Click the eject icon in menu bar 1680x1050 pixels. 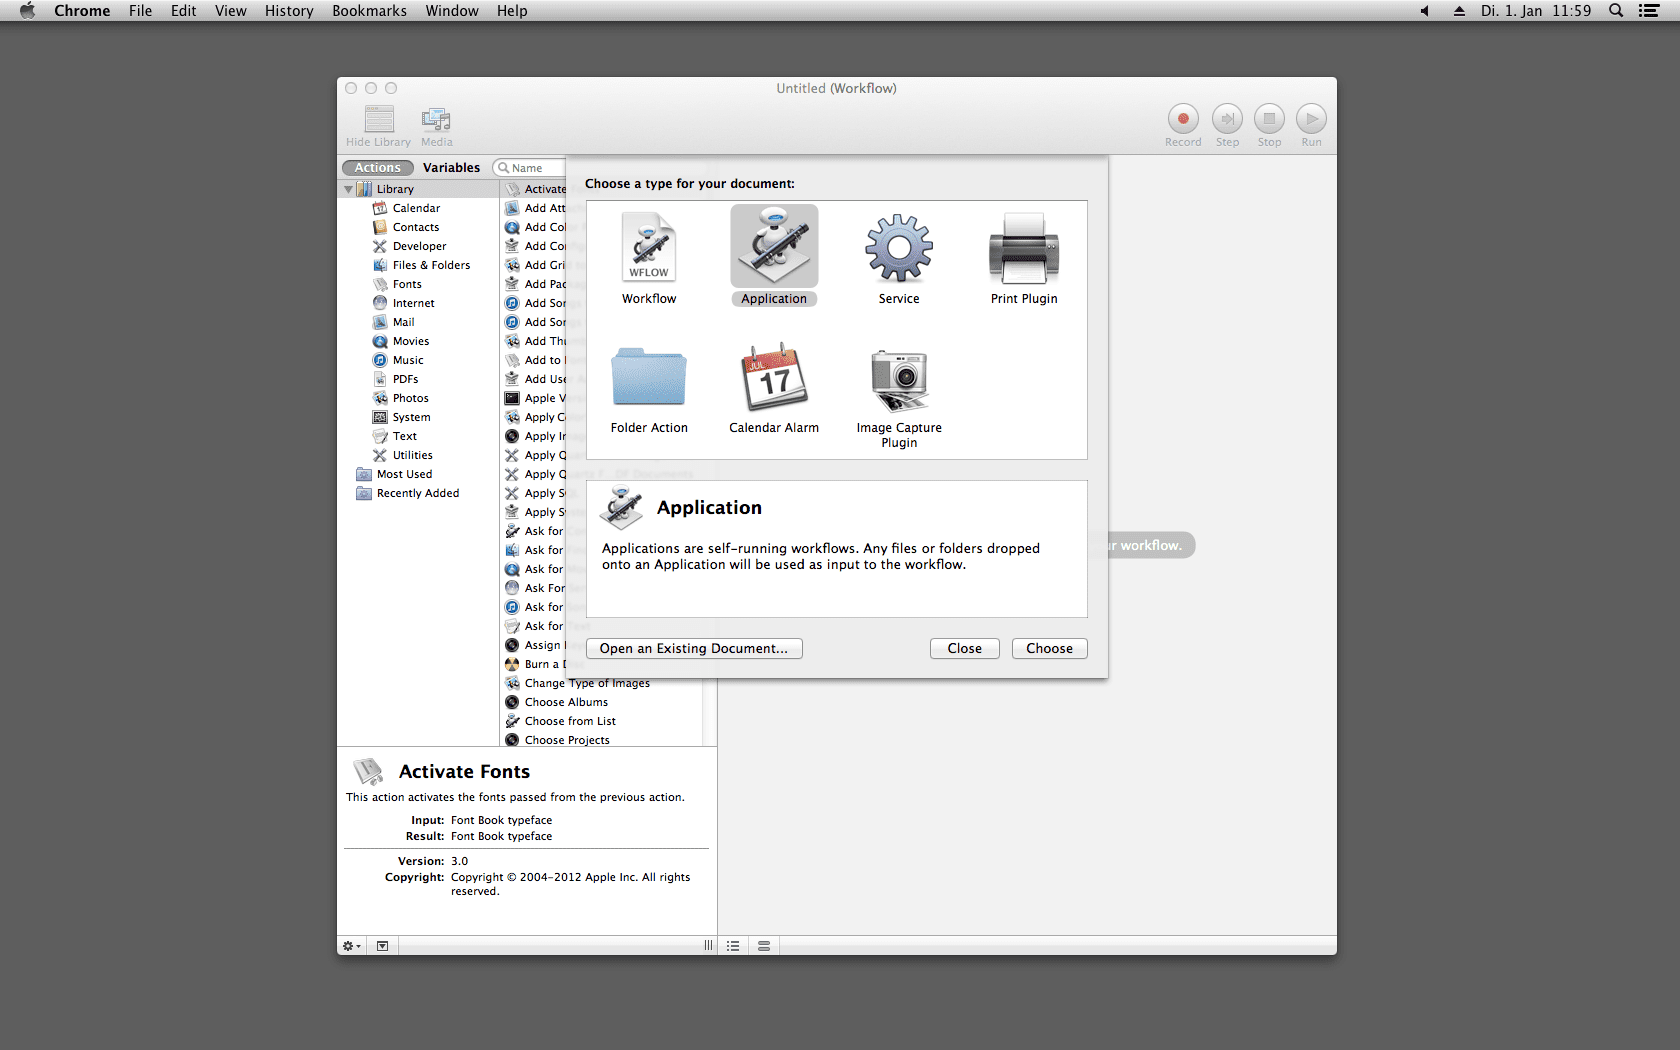(x=1459, y=11)
